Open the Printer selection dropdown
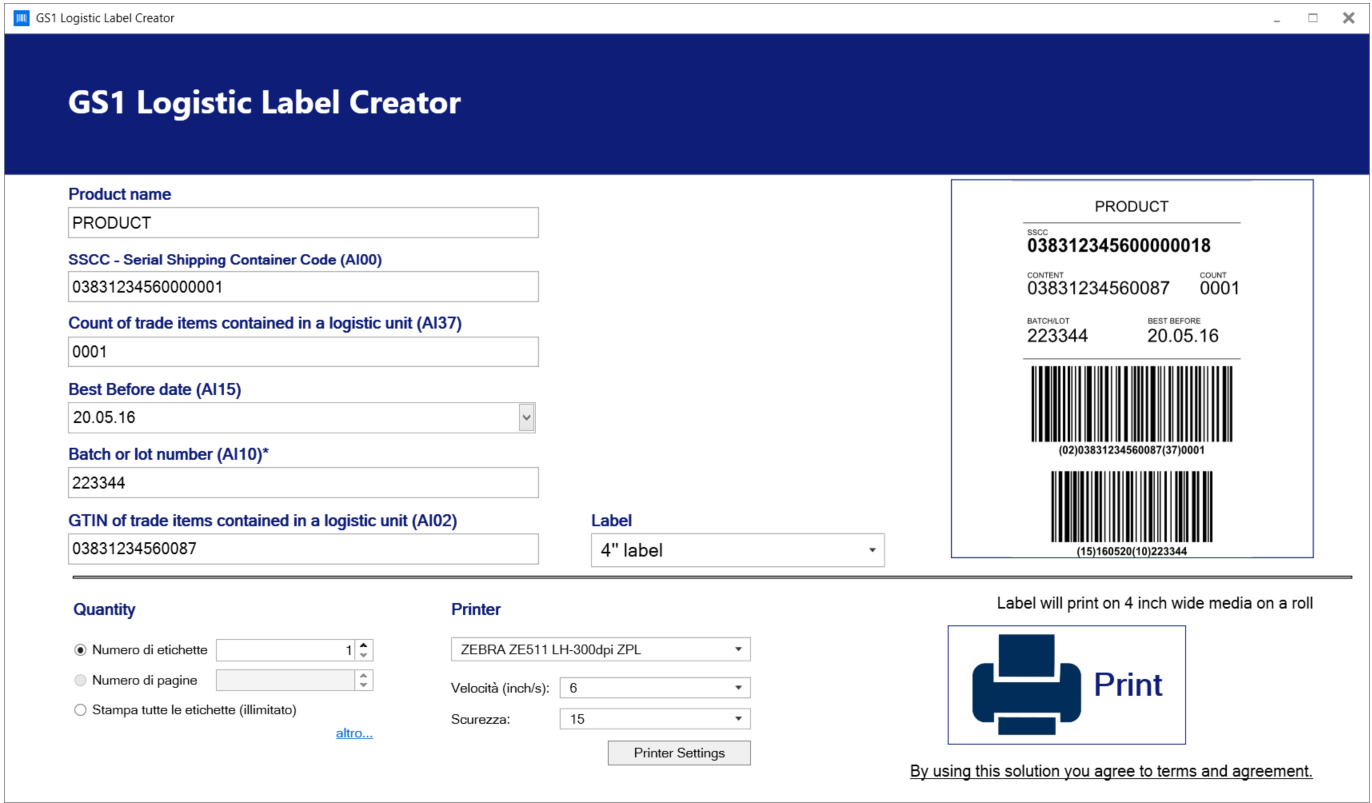Image resolution: width=1372 pixels, height=803 pixels. pos(737,649)
